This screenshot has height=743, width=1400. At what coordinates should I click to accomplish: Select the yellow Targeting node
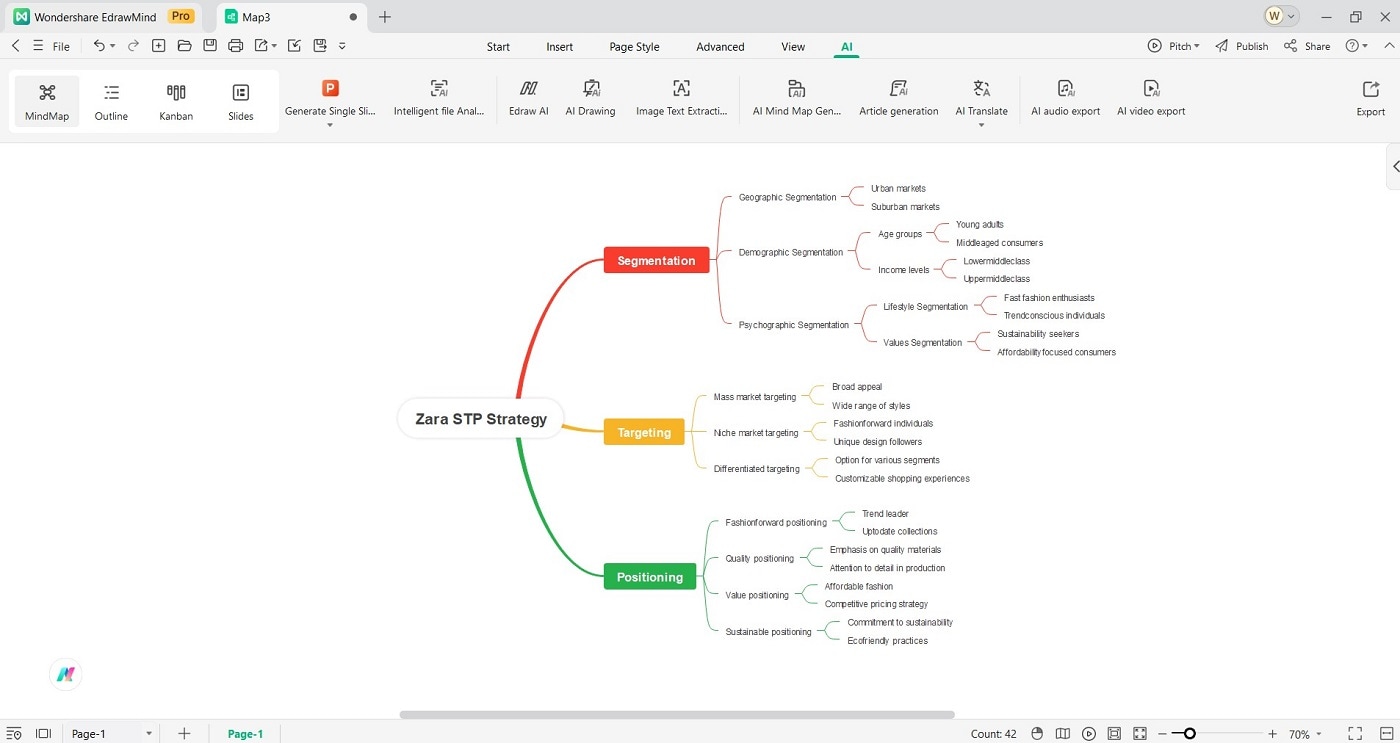644,432
